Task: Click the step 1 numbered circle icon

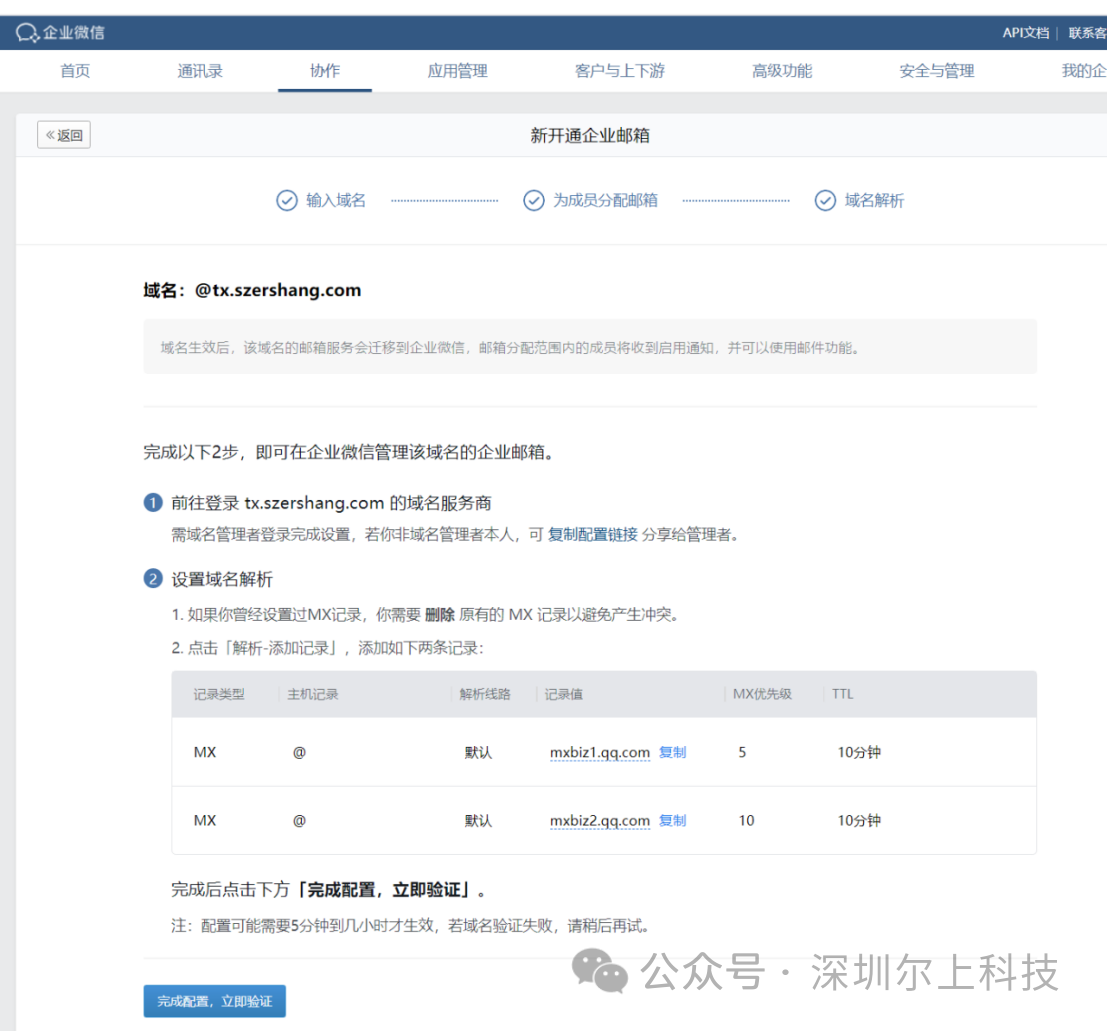Action: 153,503
